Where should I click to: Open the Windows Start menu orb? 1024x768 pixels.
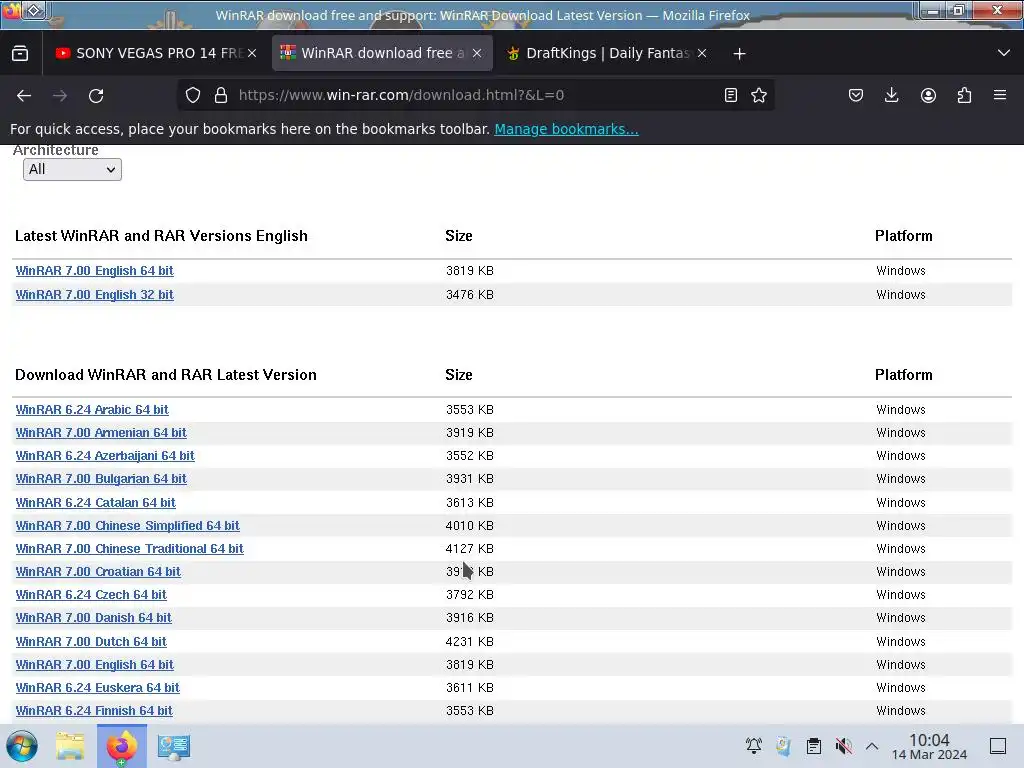click(x=22, y=746)
